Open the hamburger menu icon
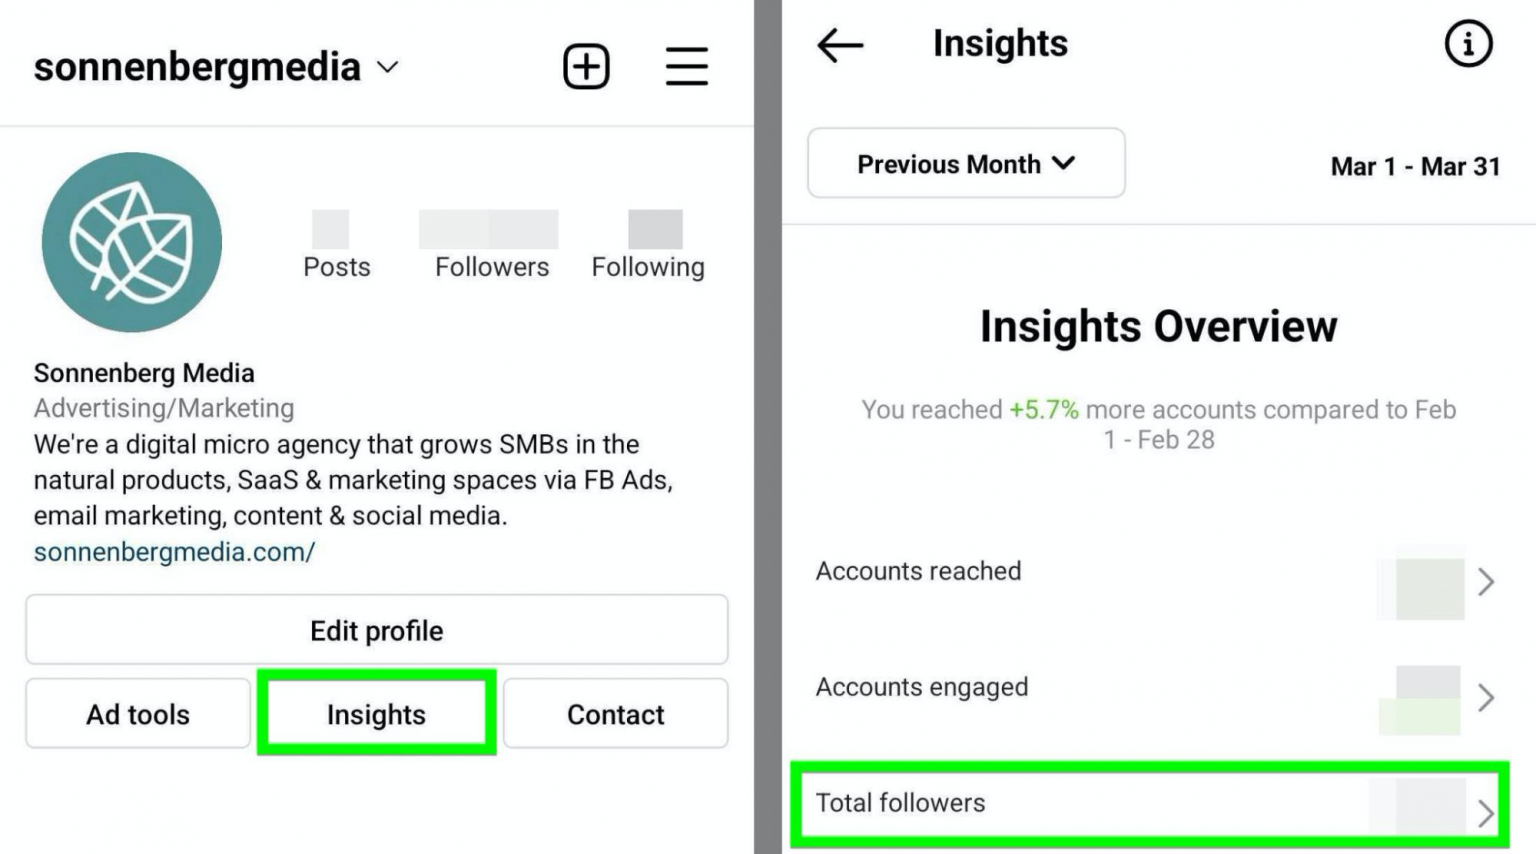 coord(687,66)
